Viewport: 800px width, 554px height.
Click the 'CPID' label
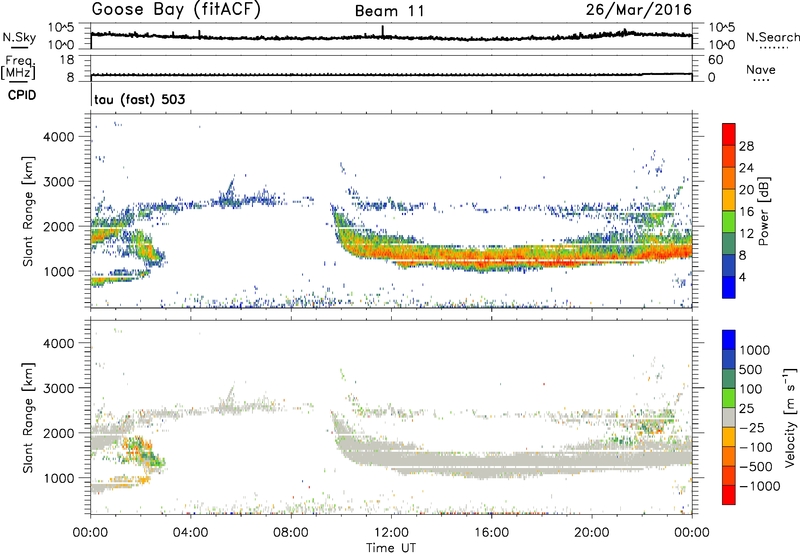[x=22, y=95]
